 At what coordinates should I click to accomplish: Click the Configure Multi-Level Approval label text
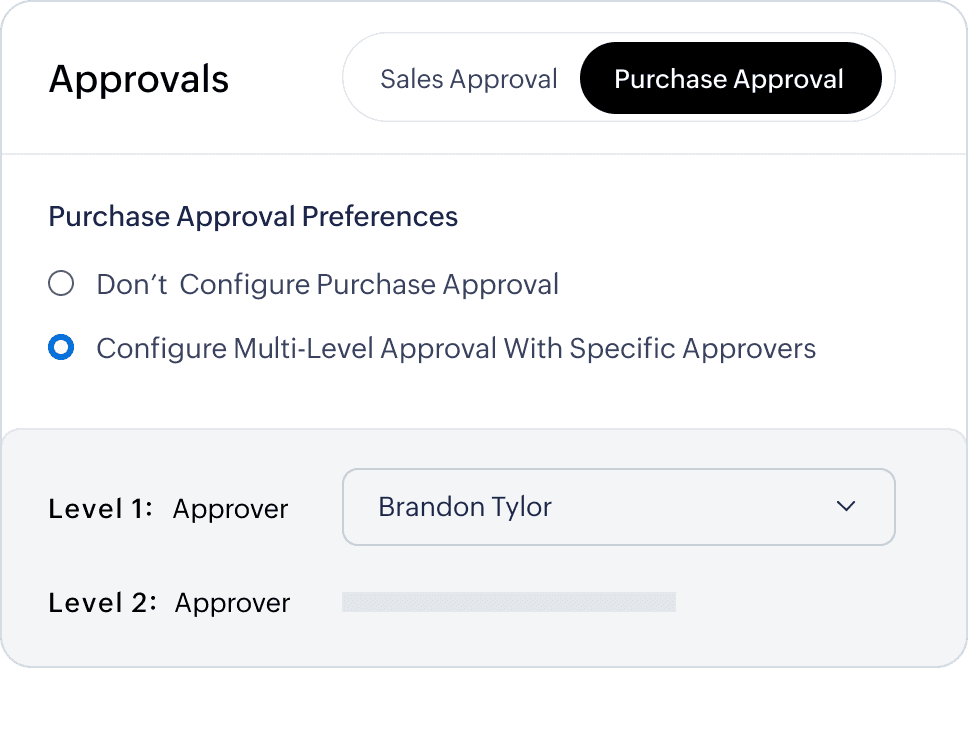[x=456, y=349]
